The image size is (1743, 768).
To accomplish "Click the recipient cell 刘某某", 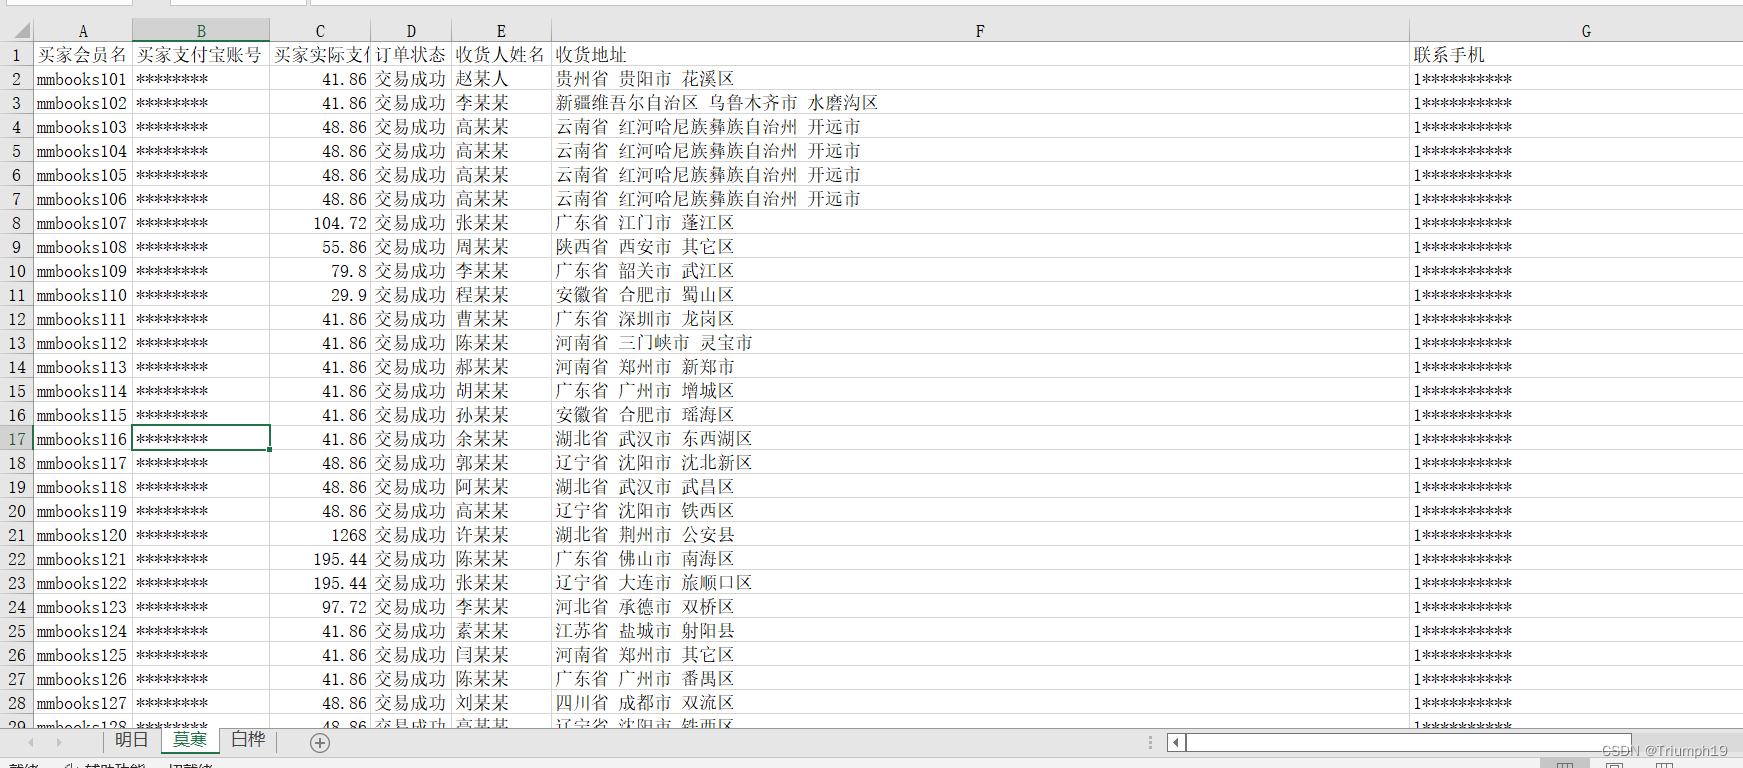I will 501,703.
